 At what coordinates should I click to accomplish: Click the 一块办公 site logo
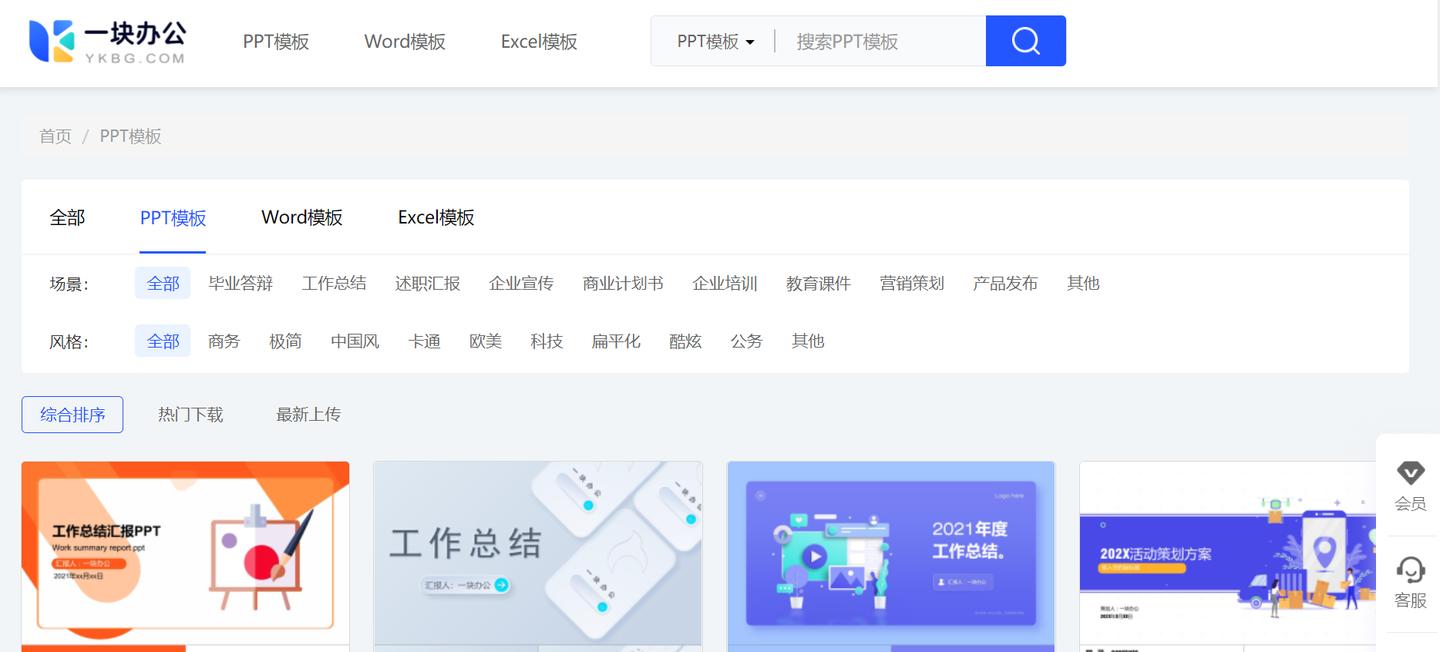coord(107,40)
